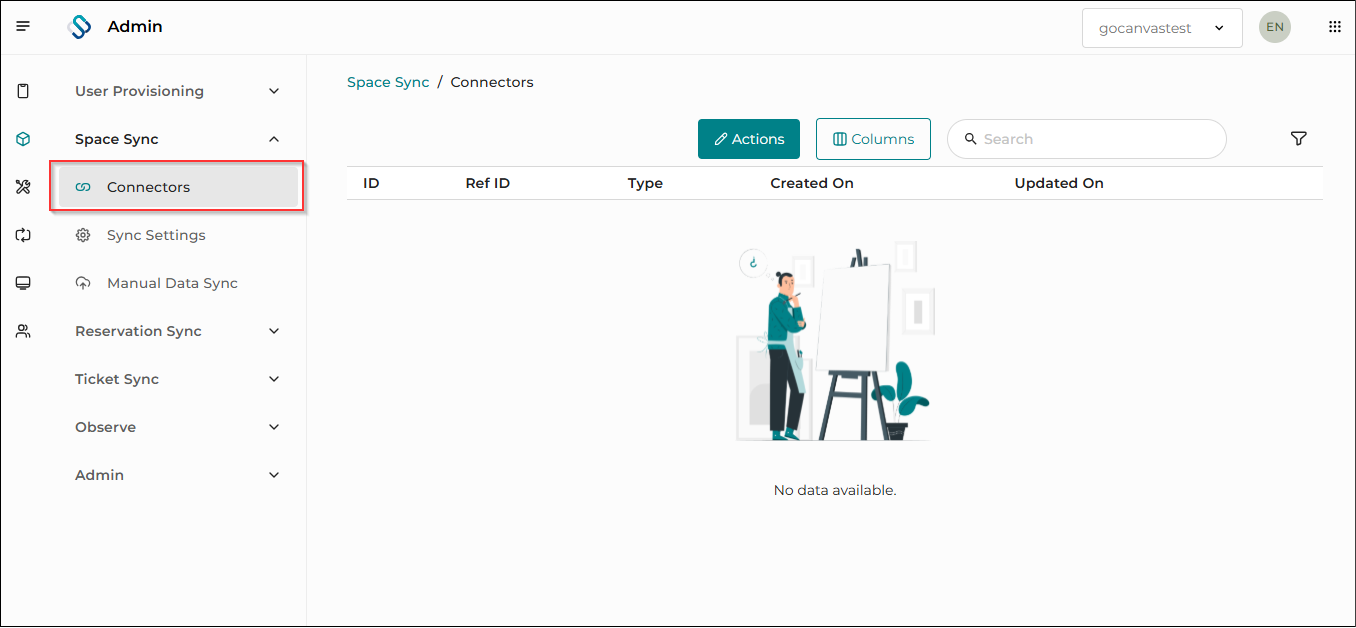1356x628 pixels.
Task: Collapse the Space Sync section
Action: point(178,139)
